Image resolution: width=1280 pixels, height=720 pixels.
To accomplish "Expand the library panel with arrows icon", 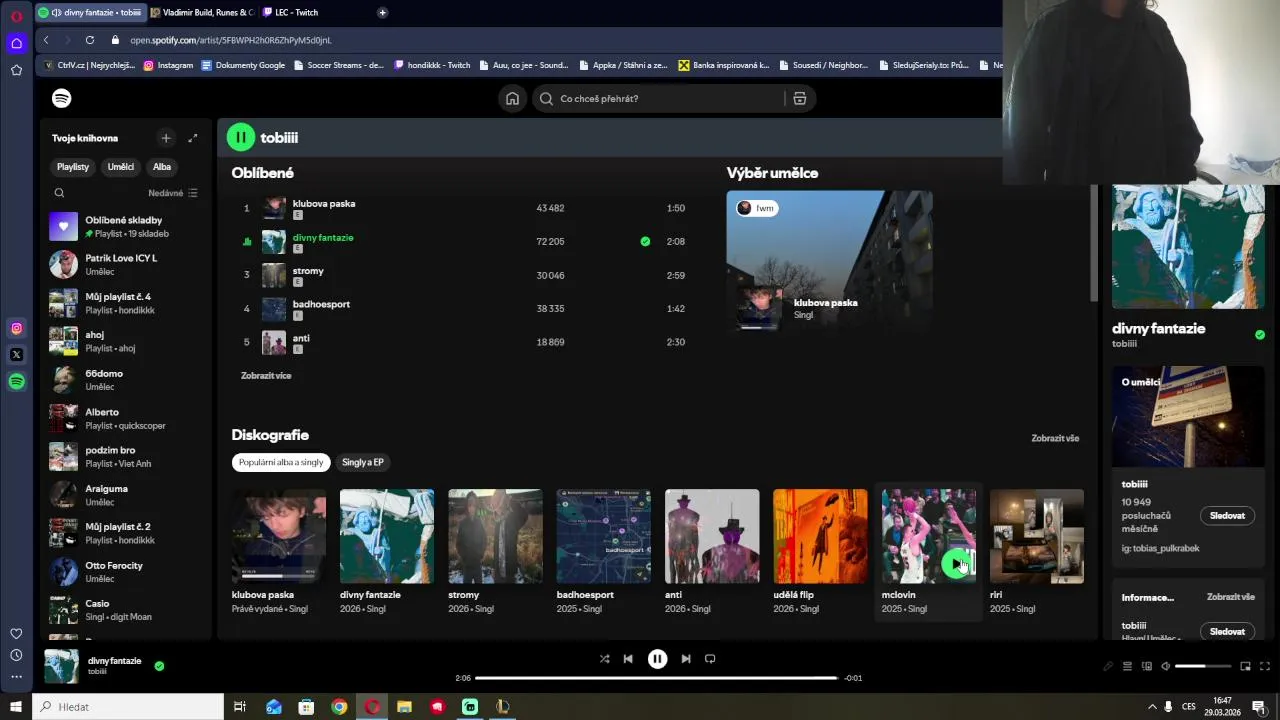I will [x=193, y=138].
